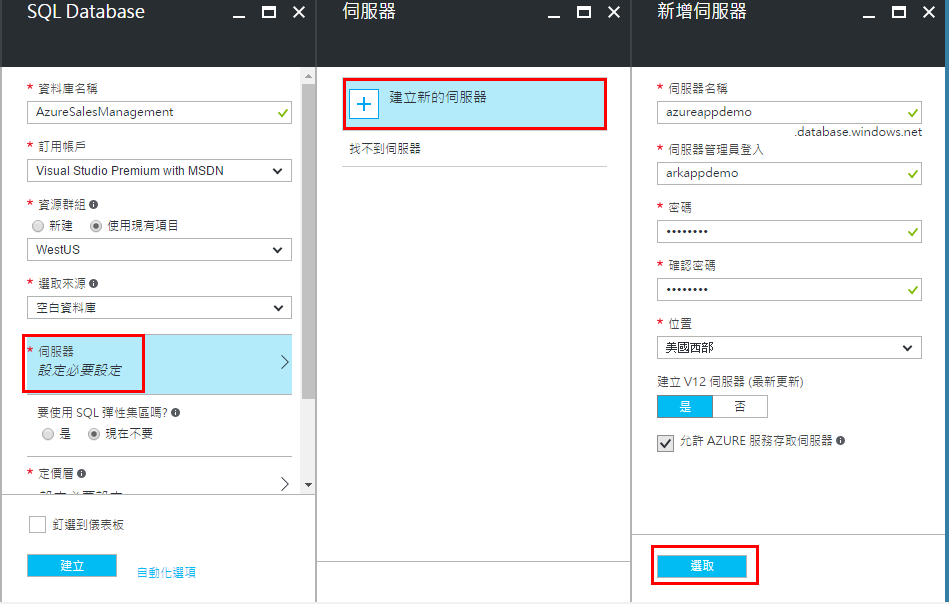Choose 現在不要 for SQL elastic pool

(94, 434)
